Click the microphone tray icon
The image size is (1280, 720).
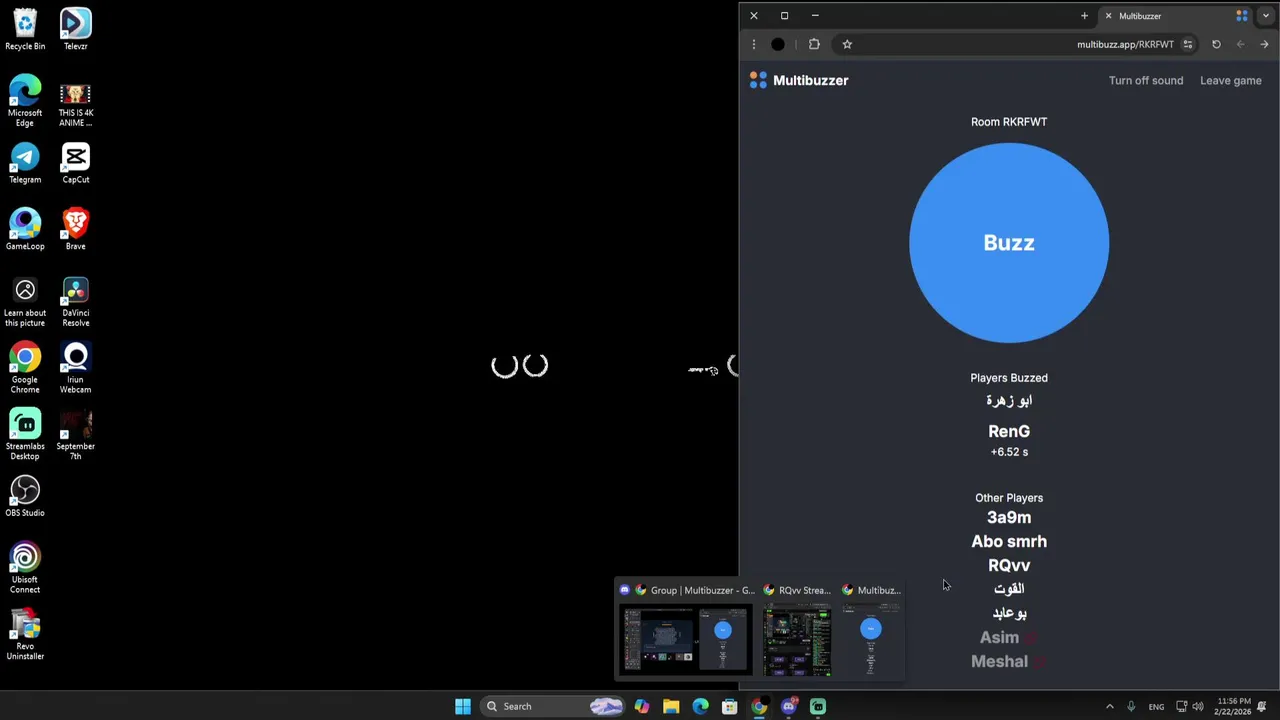[x=1131, y=706]
